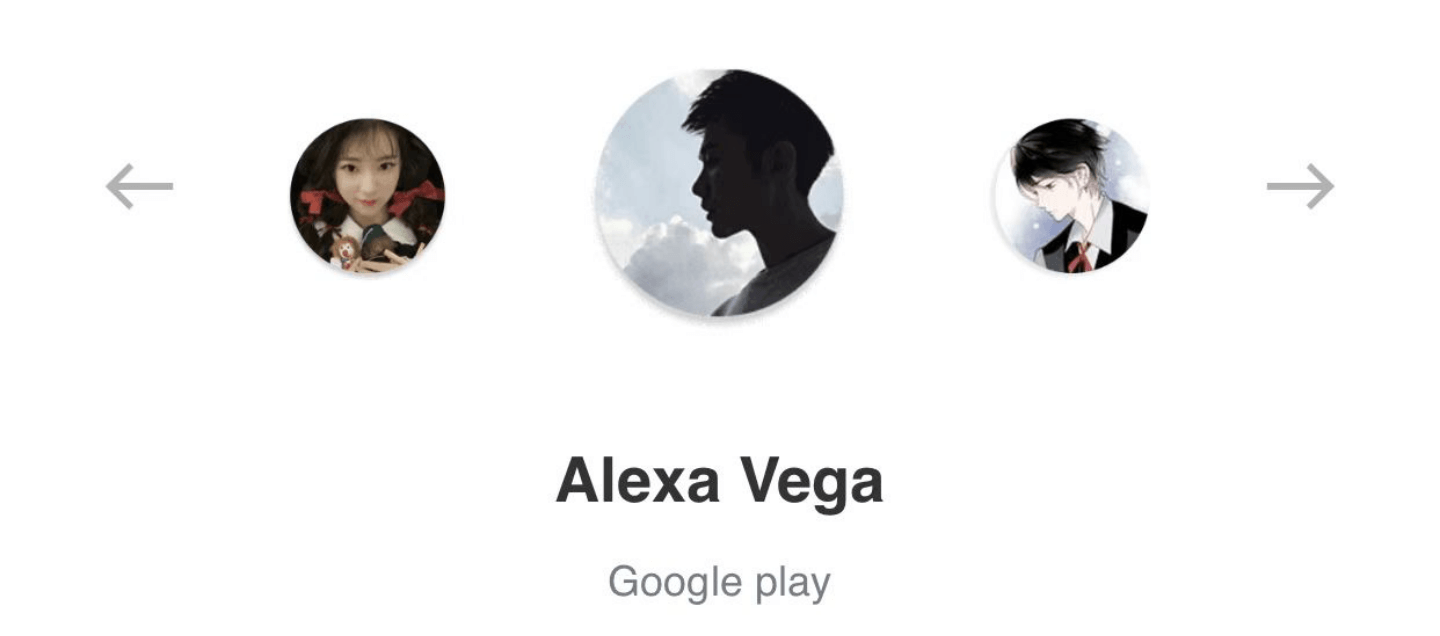Click the left arrow to show previous profile
The image size is (1440, 636).
click(139, 186)
